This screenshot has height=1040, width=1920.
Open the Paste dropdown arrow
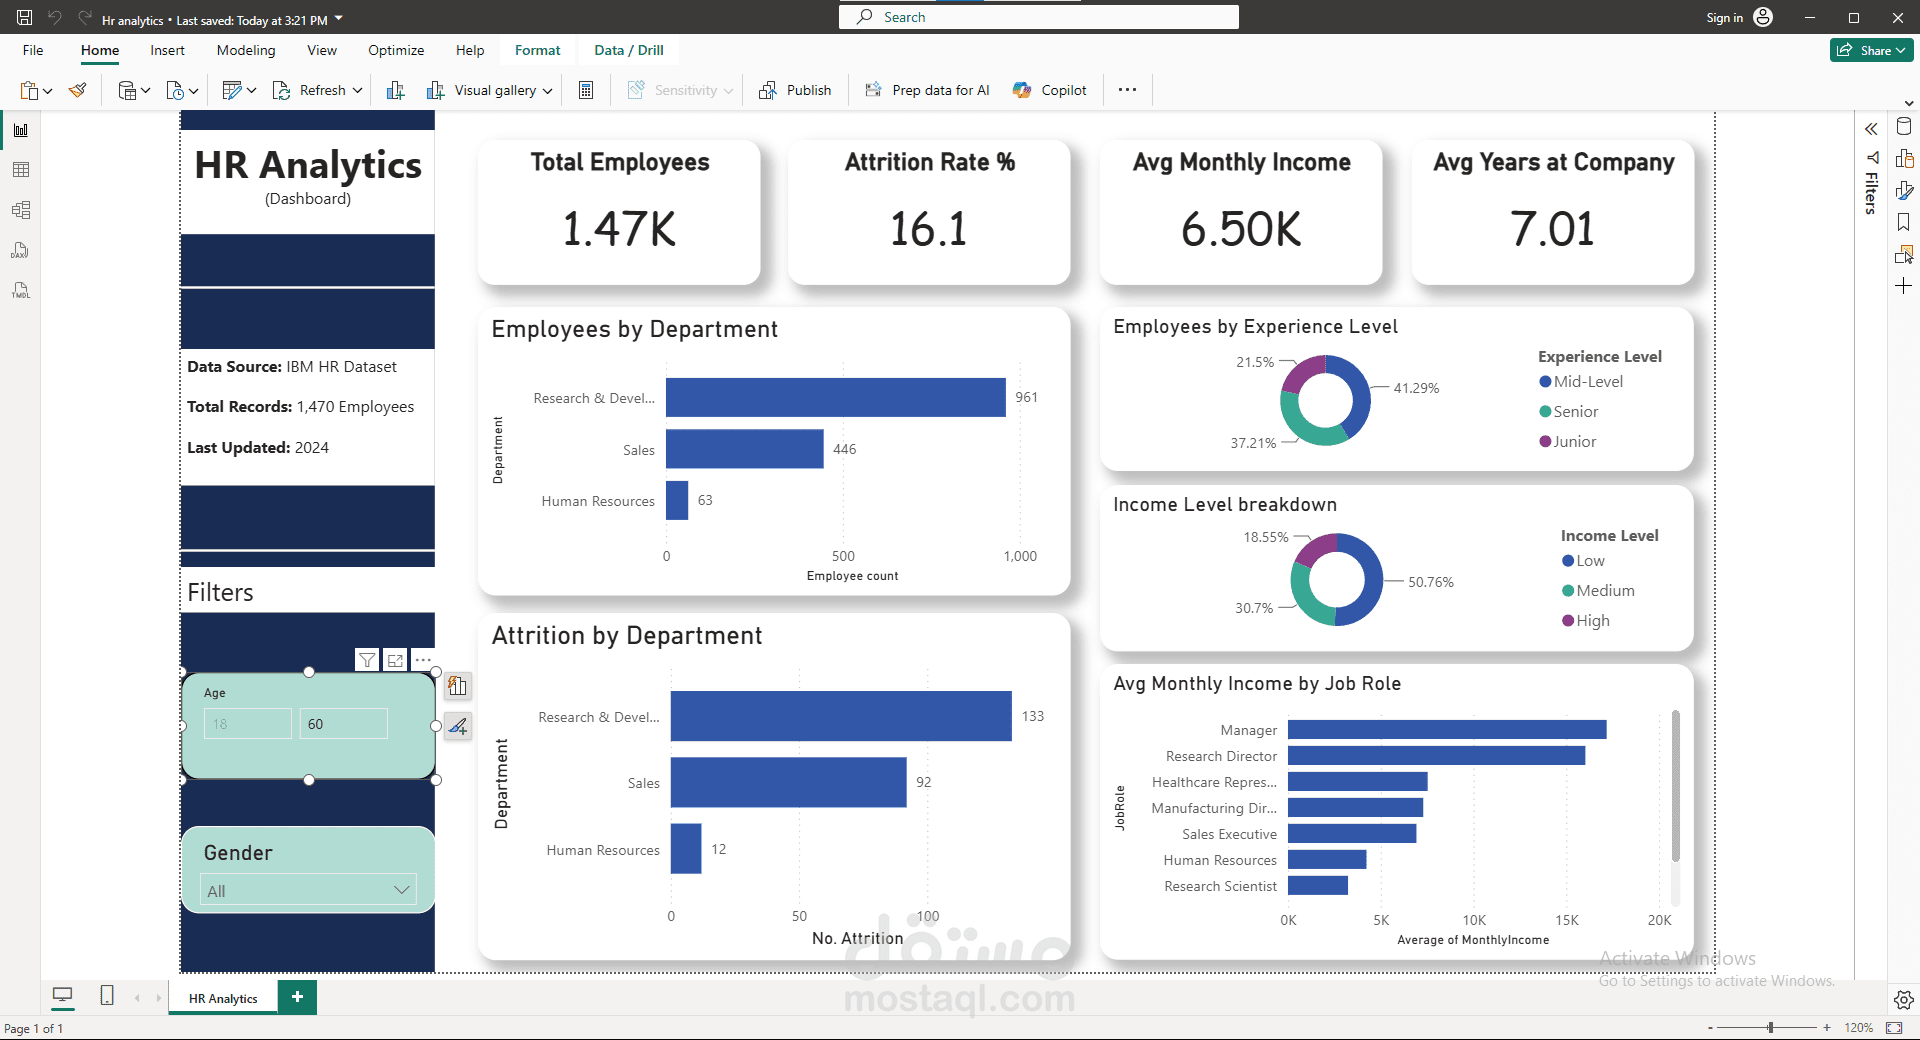tap(47, 92)
